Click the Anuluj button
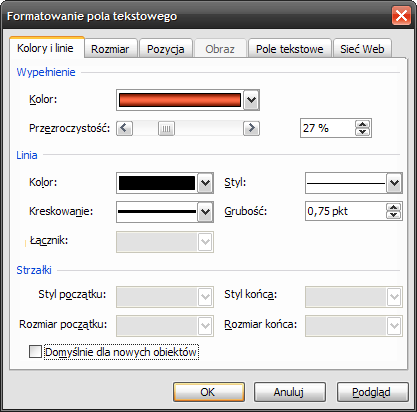The height and width of the screenshot is (412, 417). [289, 392]
